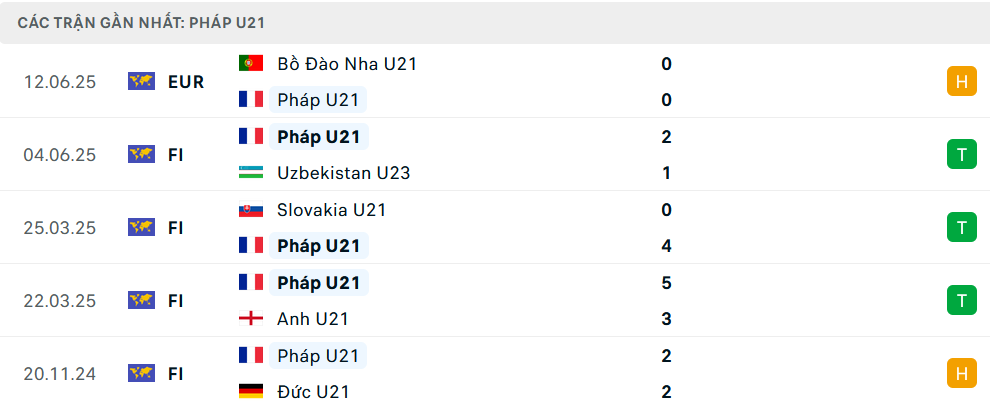The height and width of the screenshot is (407, 990).
Task: Click the England flag next to Anh U21
Action: pos(251,318)
